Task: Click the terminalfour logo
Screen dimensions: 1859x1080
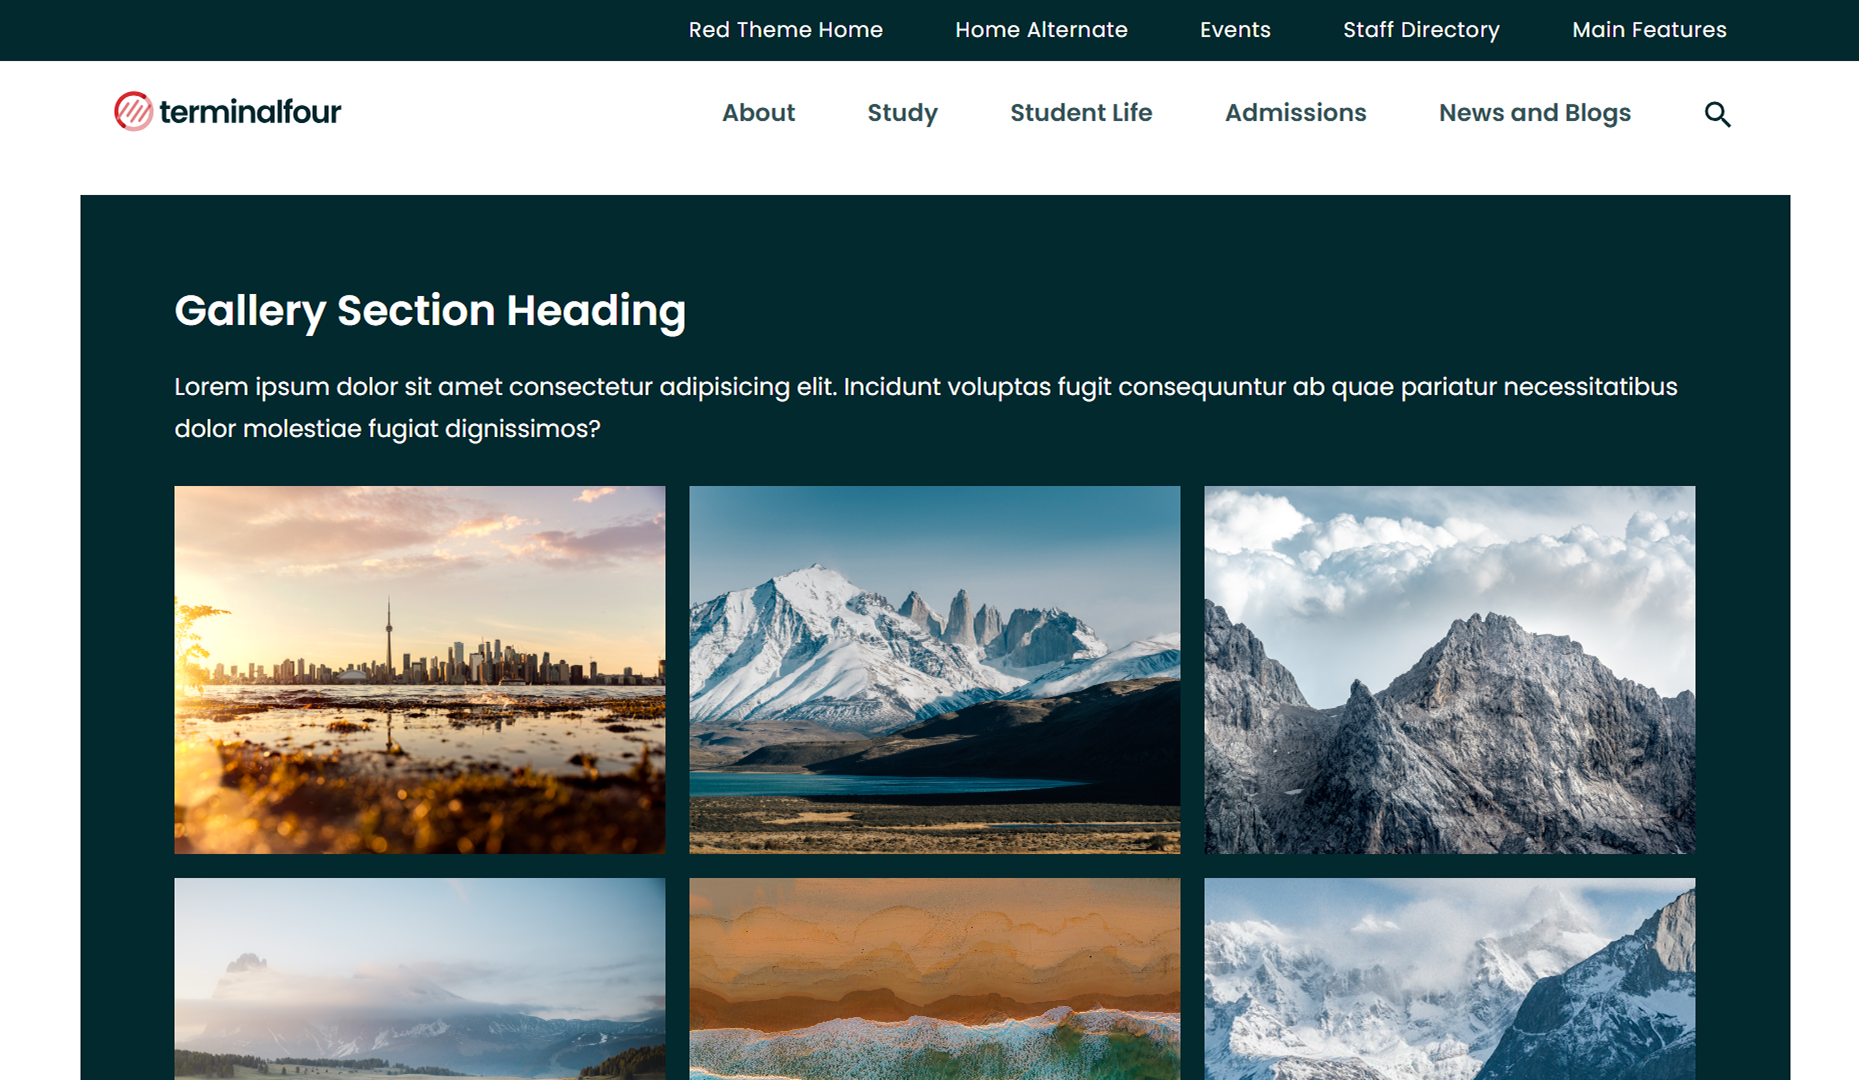Action: pos(228,112)
